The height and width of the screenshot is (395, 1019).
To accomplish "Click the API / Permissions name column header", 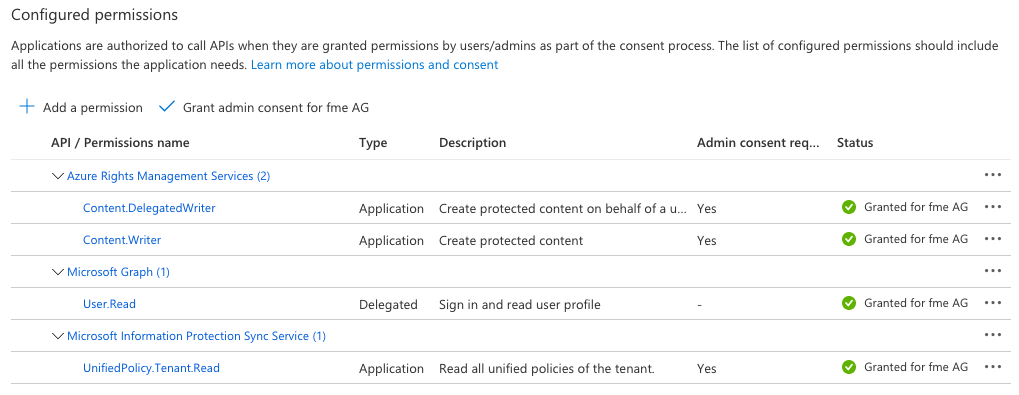I will 120,143.
